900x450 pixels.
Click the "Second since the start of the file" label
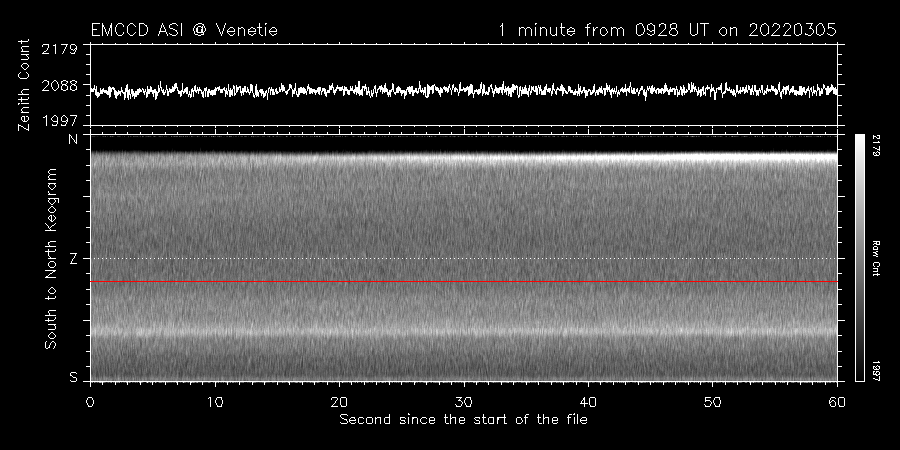[x=463, y=420]
